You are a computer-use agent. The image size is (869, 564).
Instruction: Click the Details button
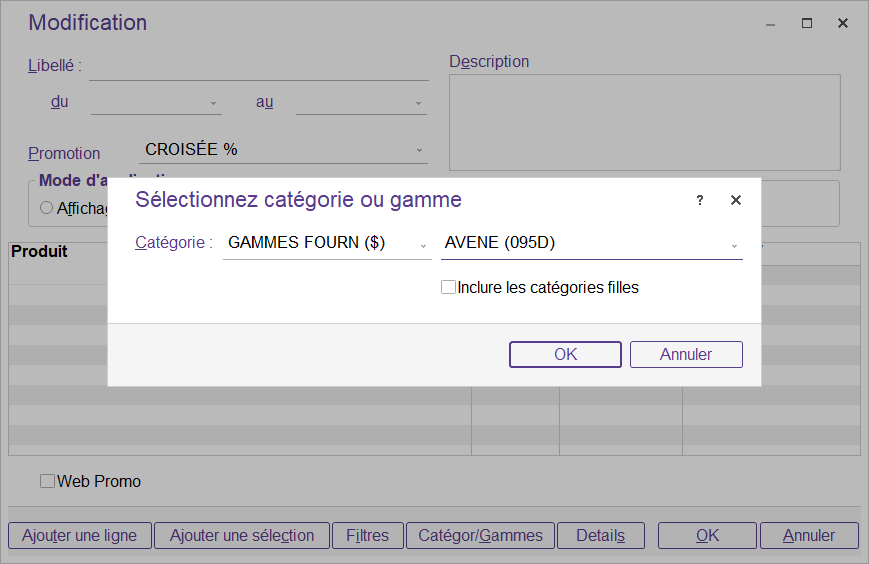(x=600, y=535)
